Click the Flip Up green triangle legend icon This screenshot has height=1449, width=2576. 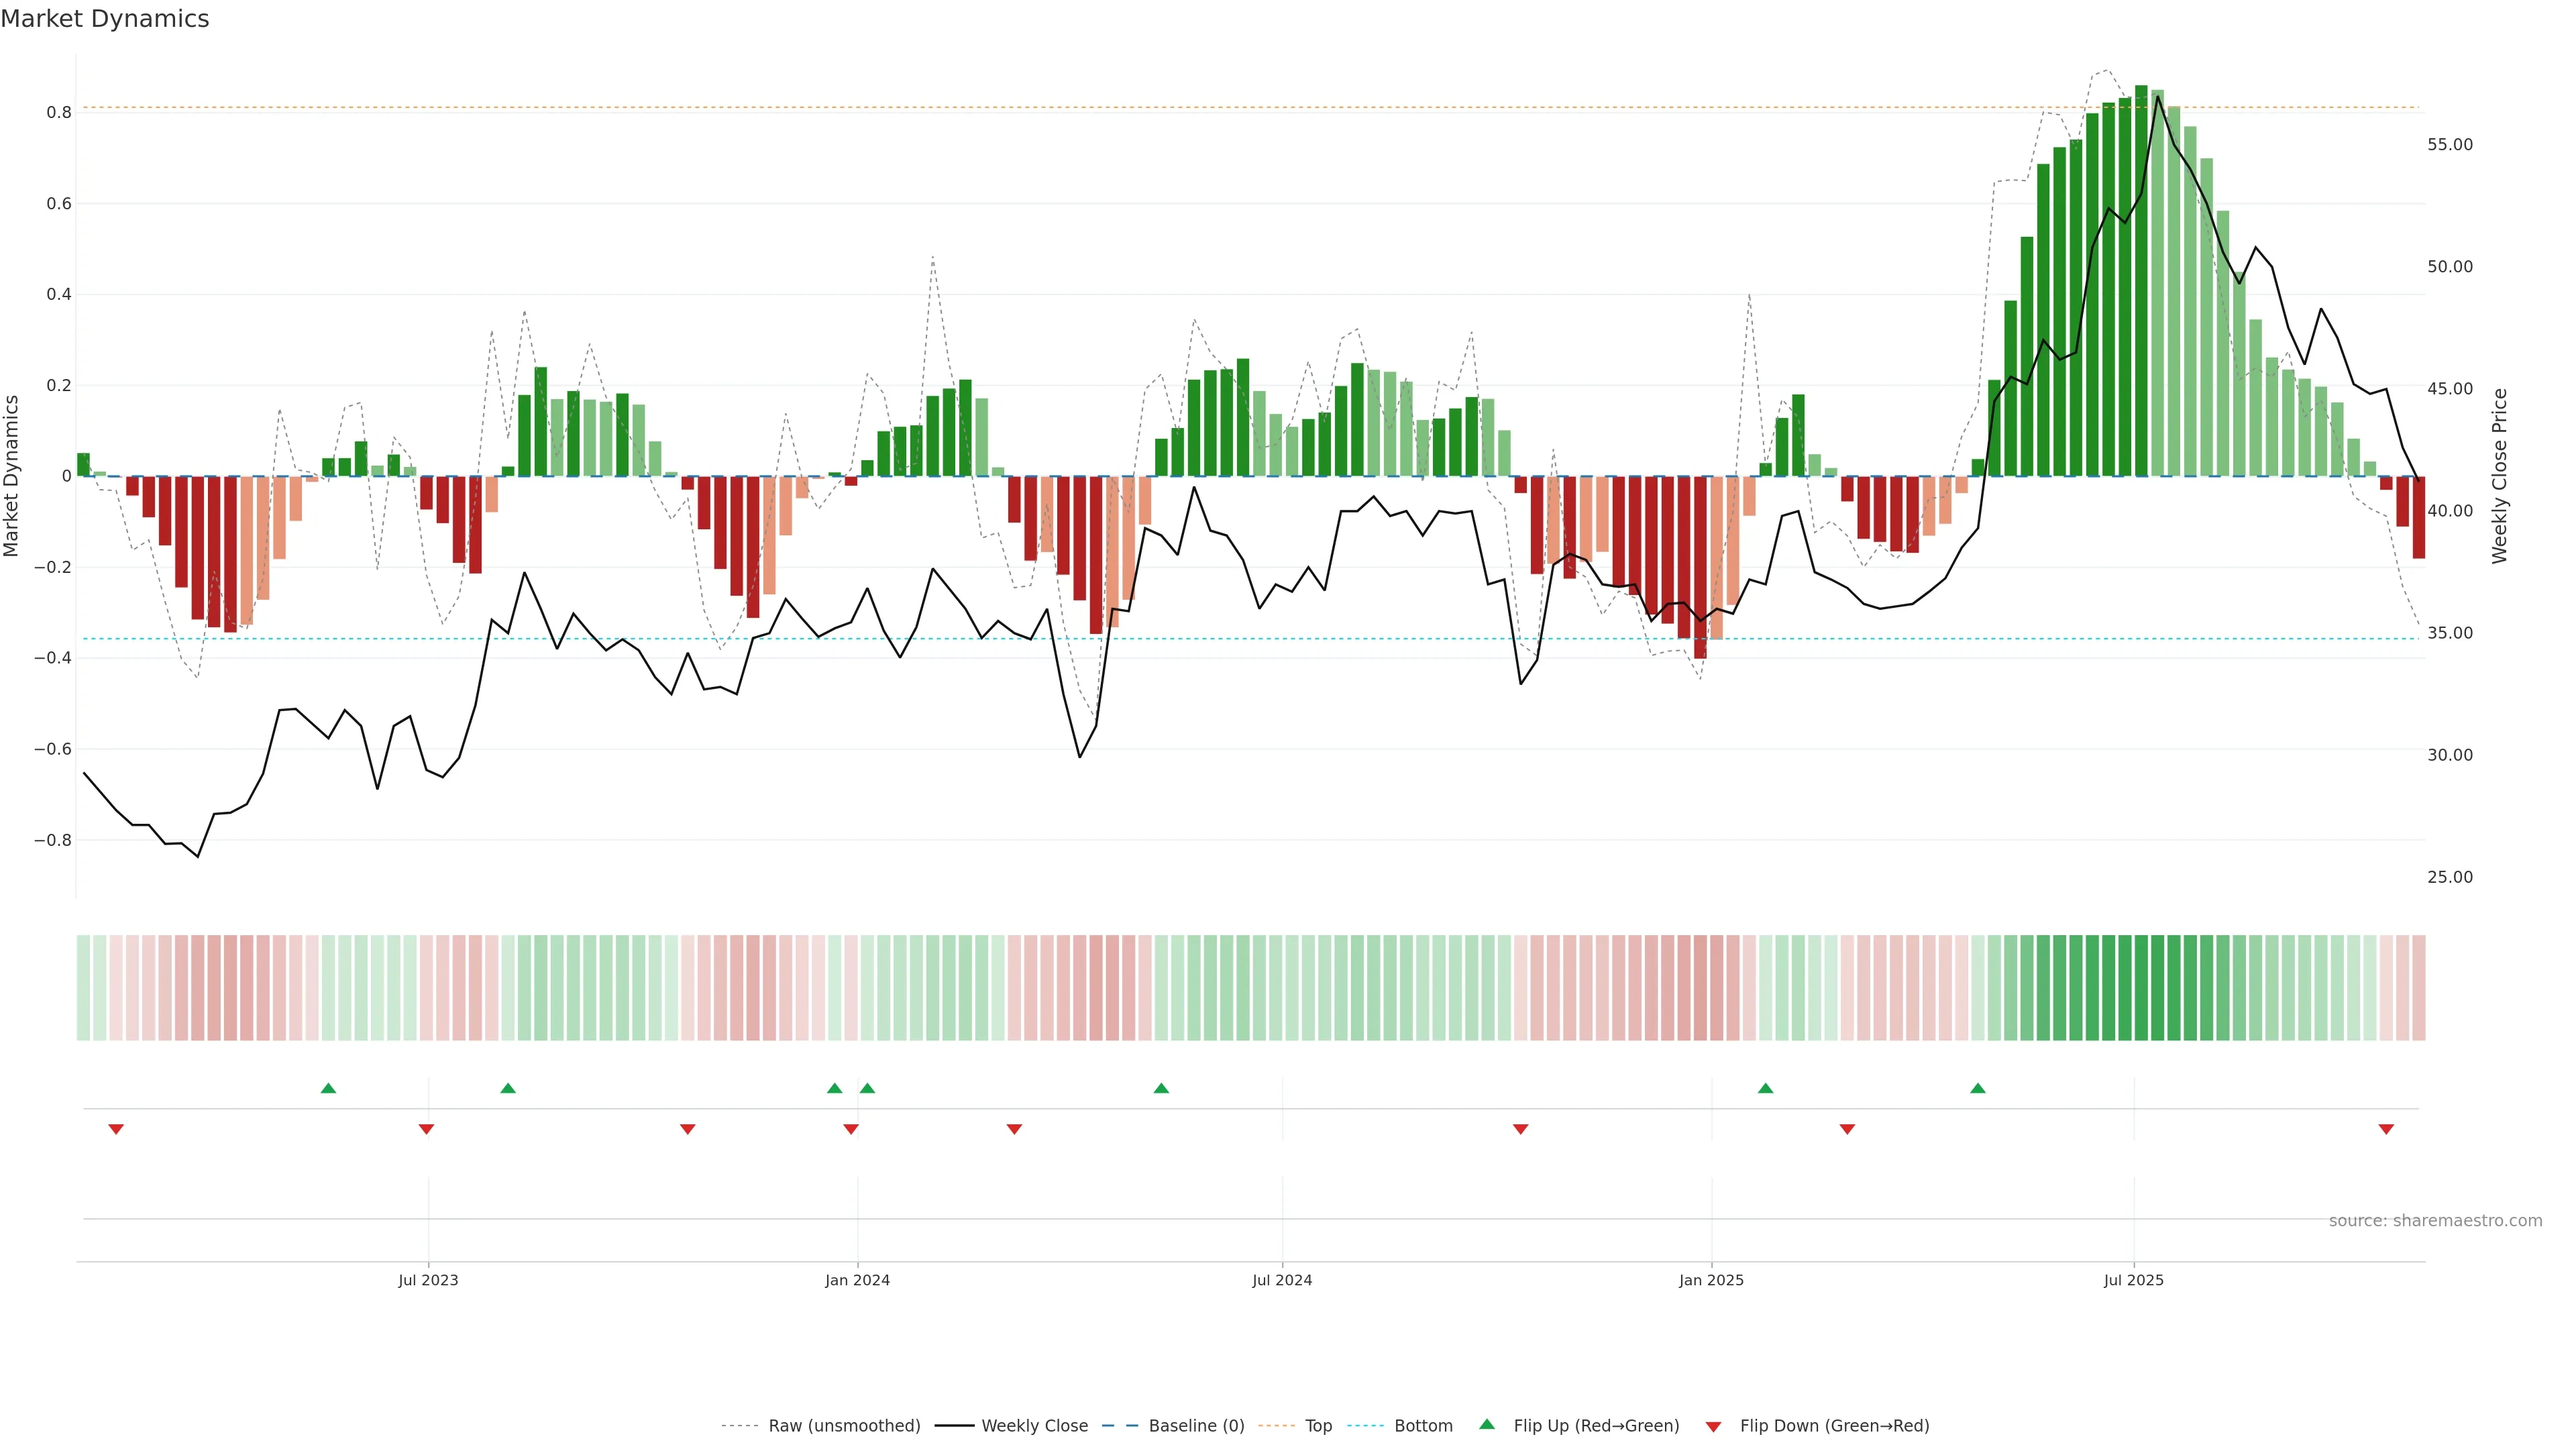coord(1487,1424)
